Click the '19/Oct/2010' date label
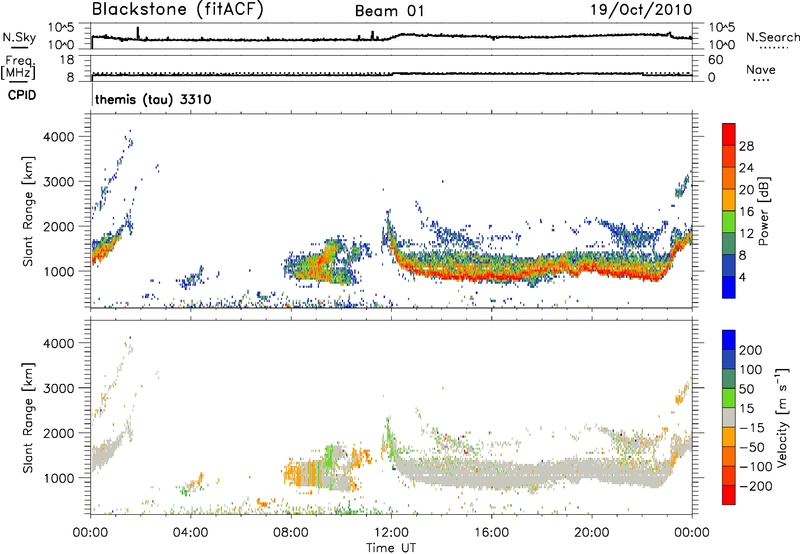Screen dimensions: 800x554 point(641,10)
